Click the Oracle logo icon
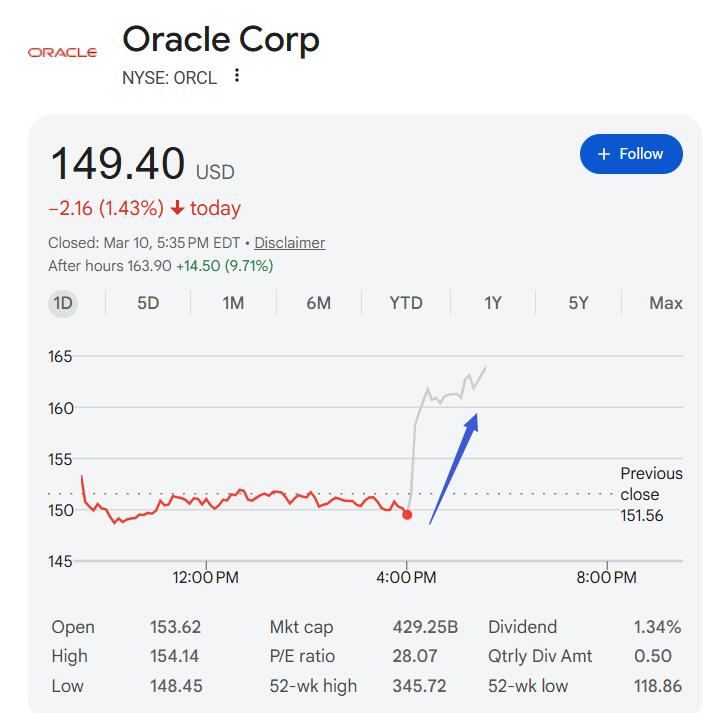 (62, 52)
